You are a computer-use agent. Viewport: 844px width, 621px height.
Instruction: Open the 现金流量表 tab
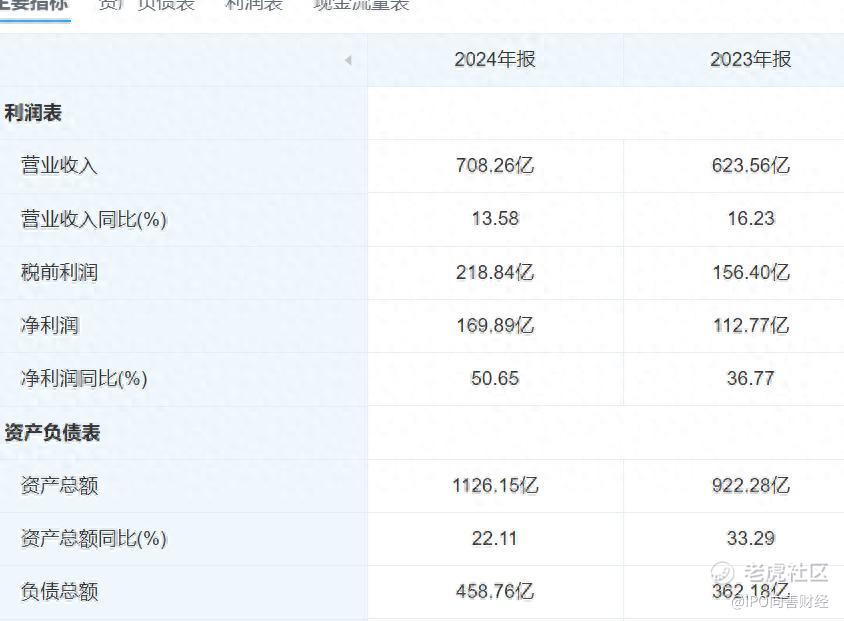click(x=362, y=5)
